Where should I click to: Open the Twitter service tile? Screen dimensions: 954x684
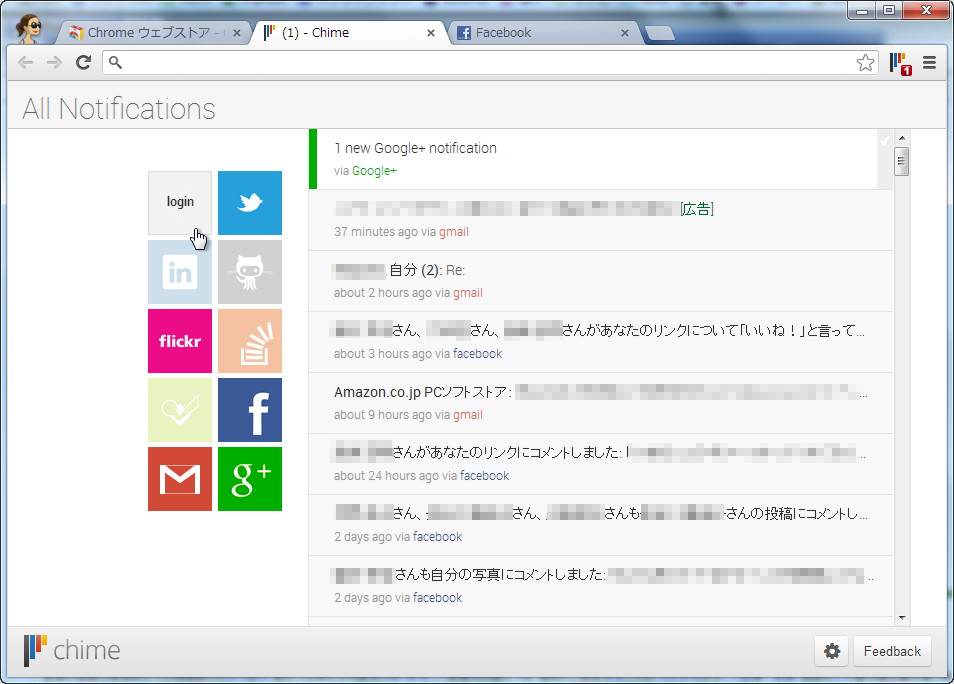tap(250, 203)
